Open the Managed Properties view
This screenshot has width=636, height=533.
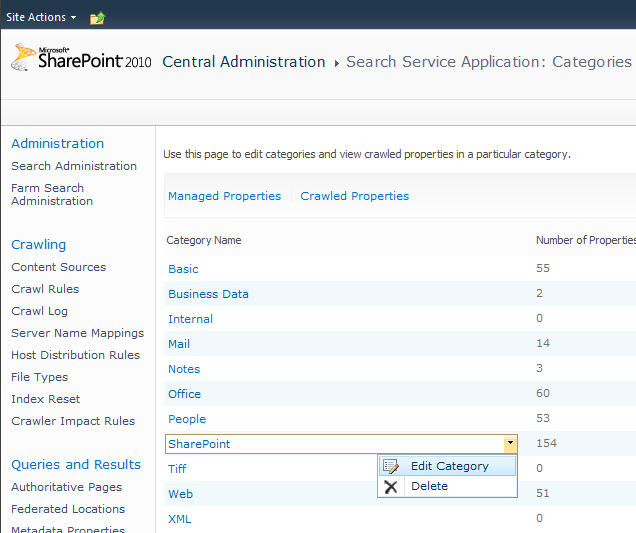(224, 196)
